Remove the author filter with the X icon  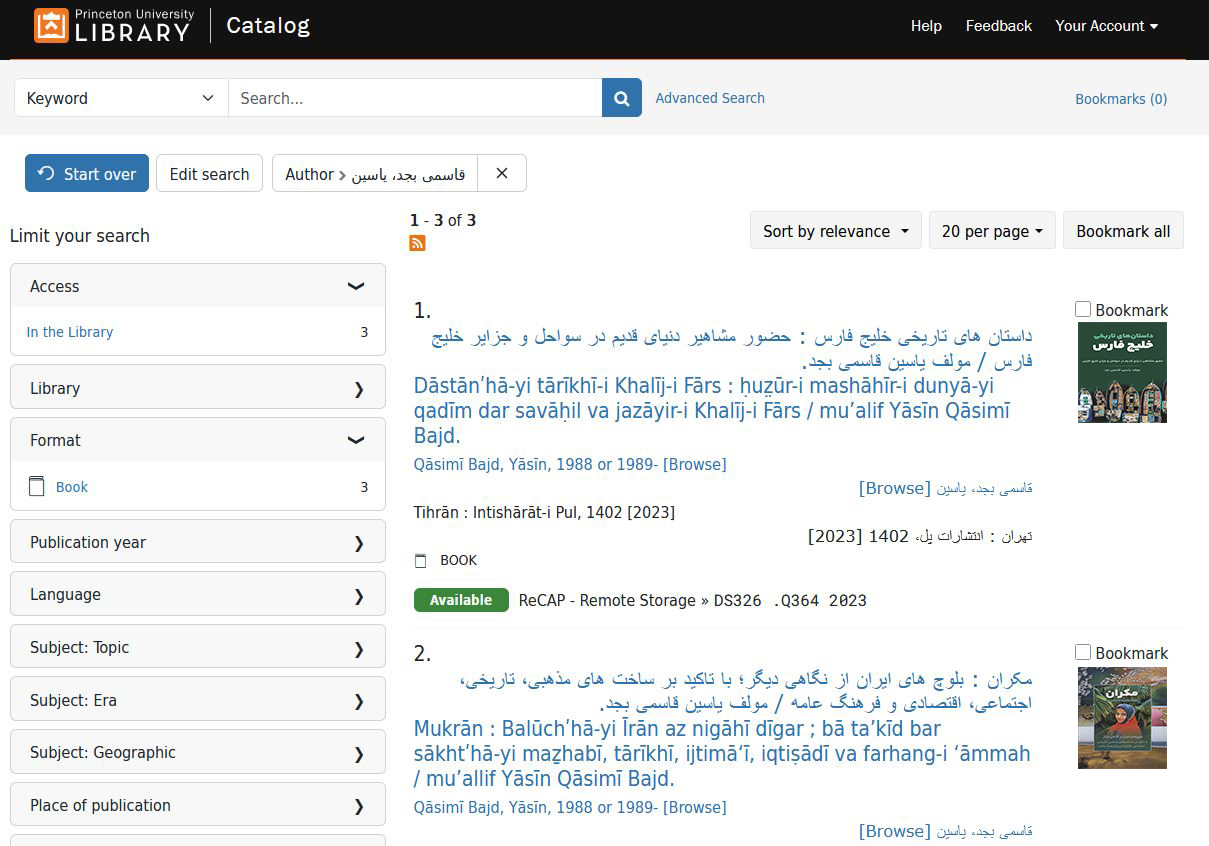click(x=501, y=173)
